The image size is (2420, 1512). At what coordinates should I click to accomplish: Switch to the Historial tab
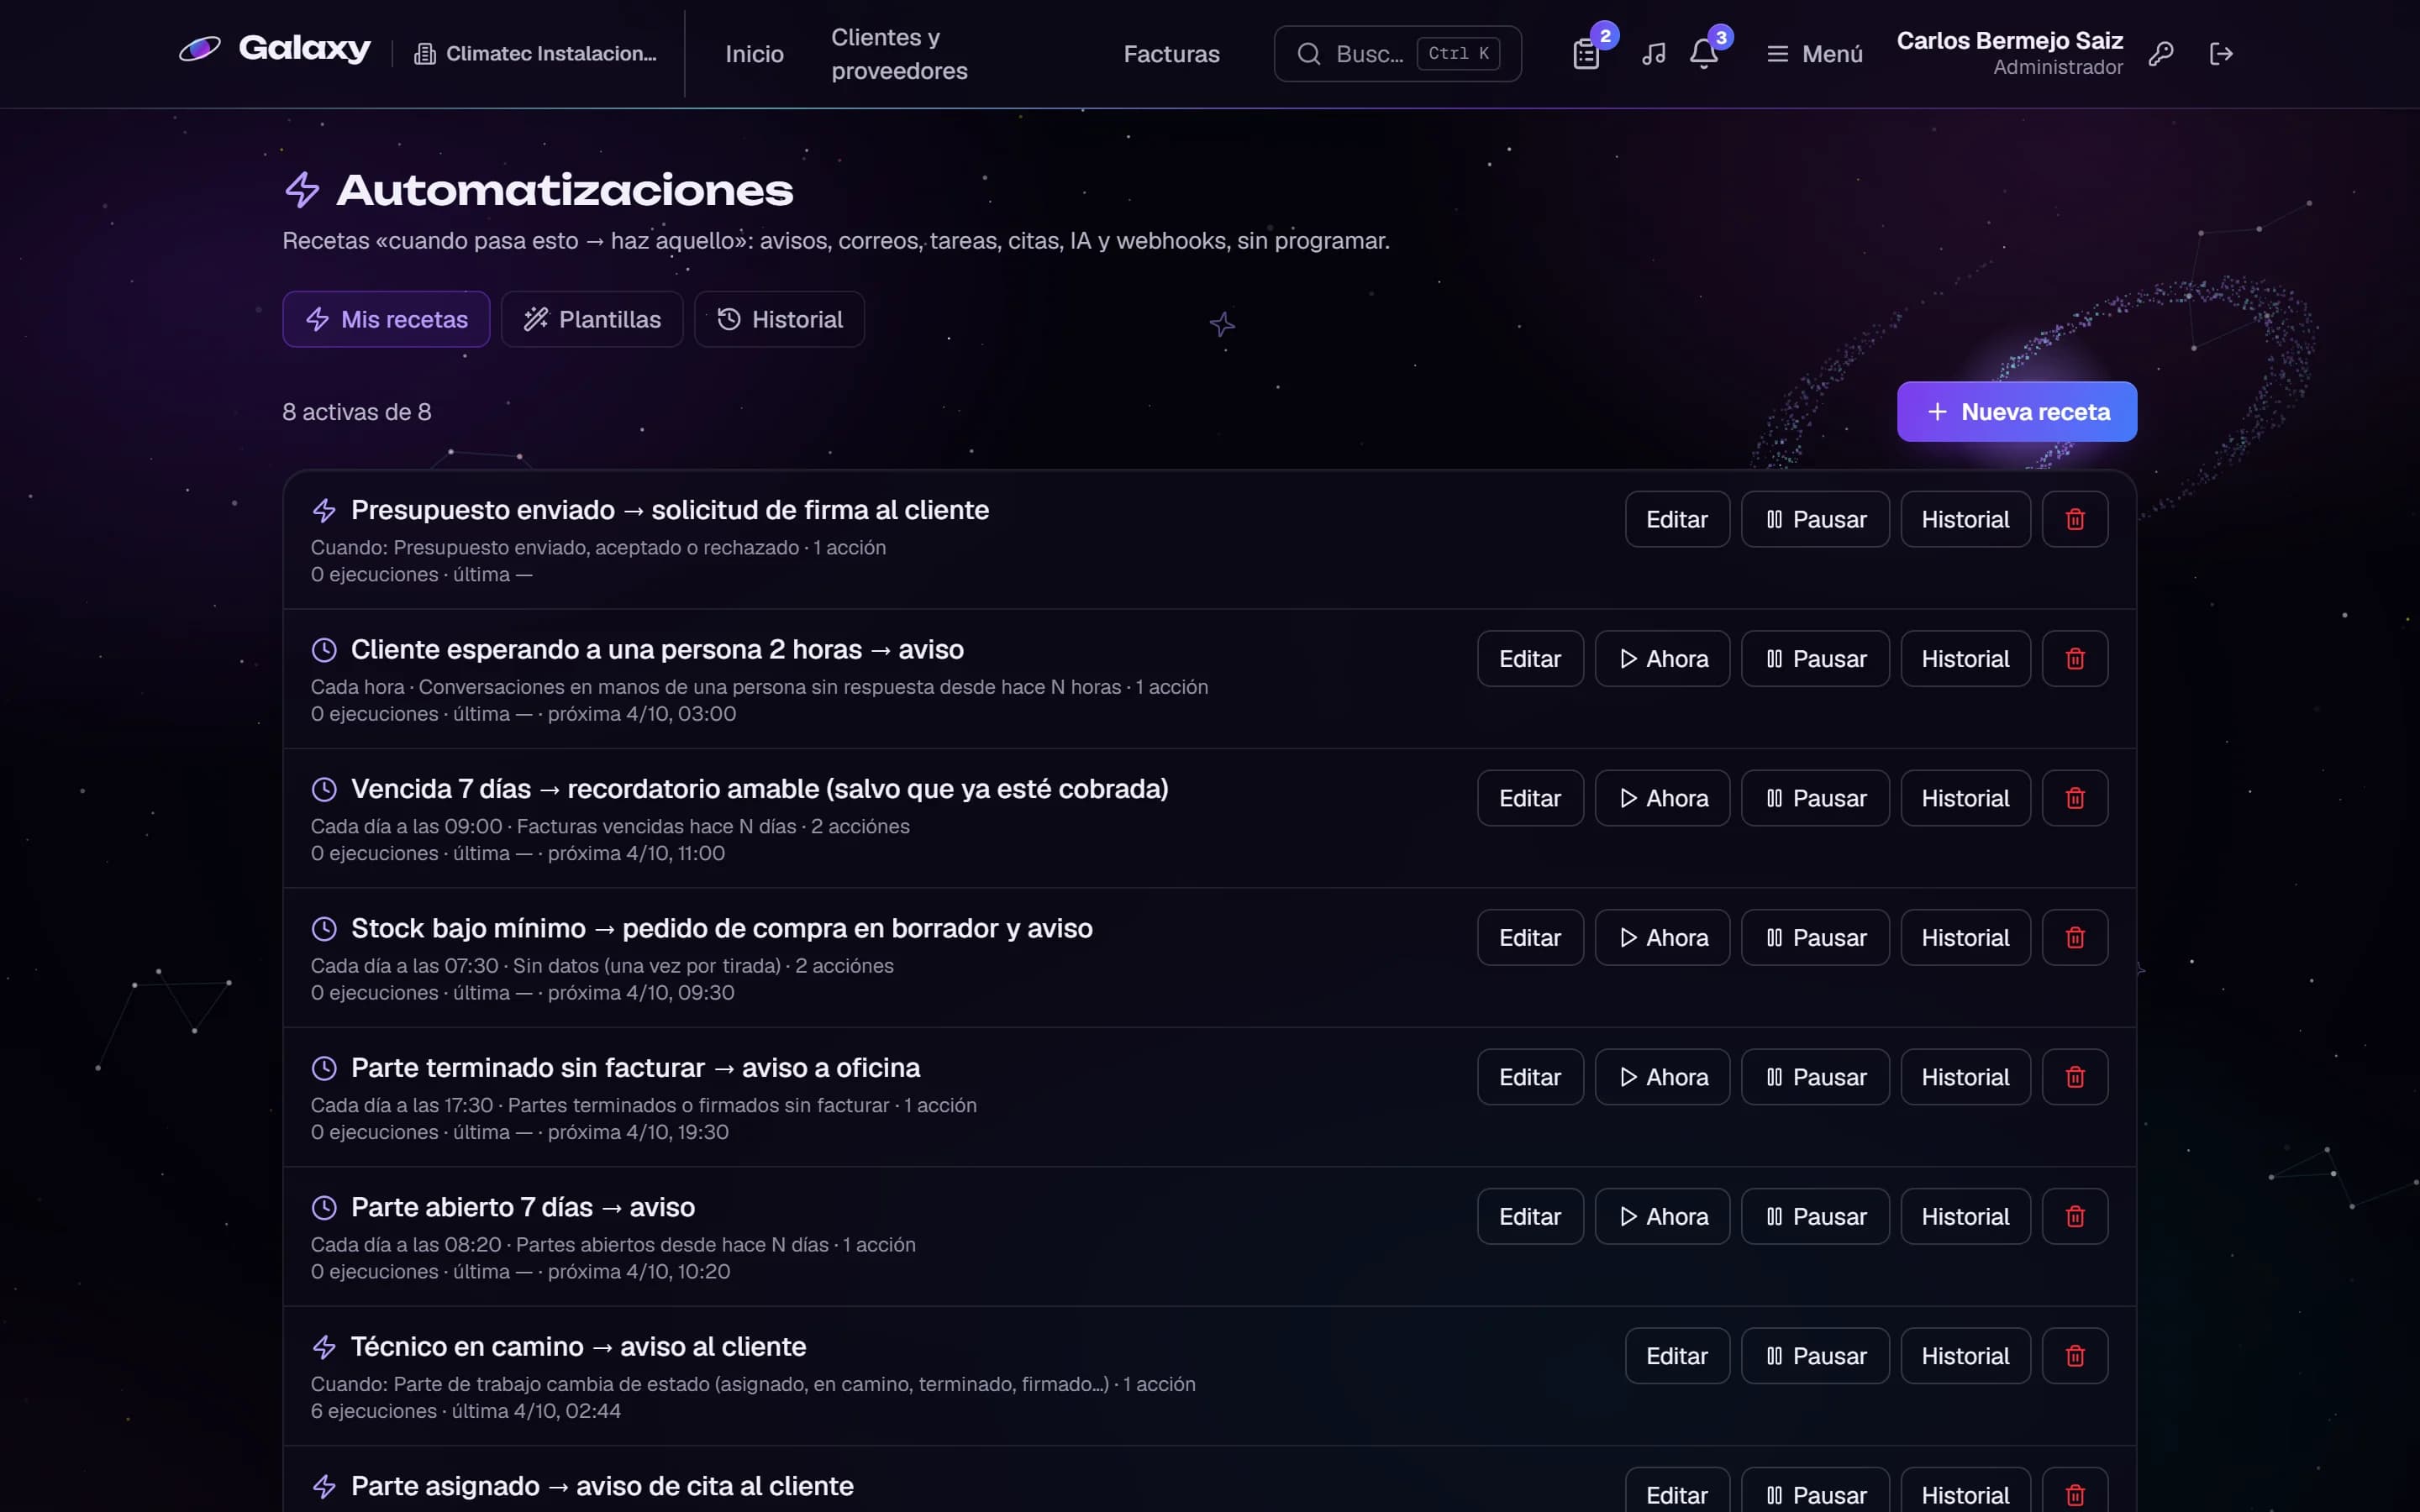pos(779,319)
